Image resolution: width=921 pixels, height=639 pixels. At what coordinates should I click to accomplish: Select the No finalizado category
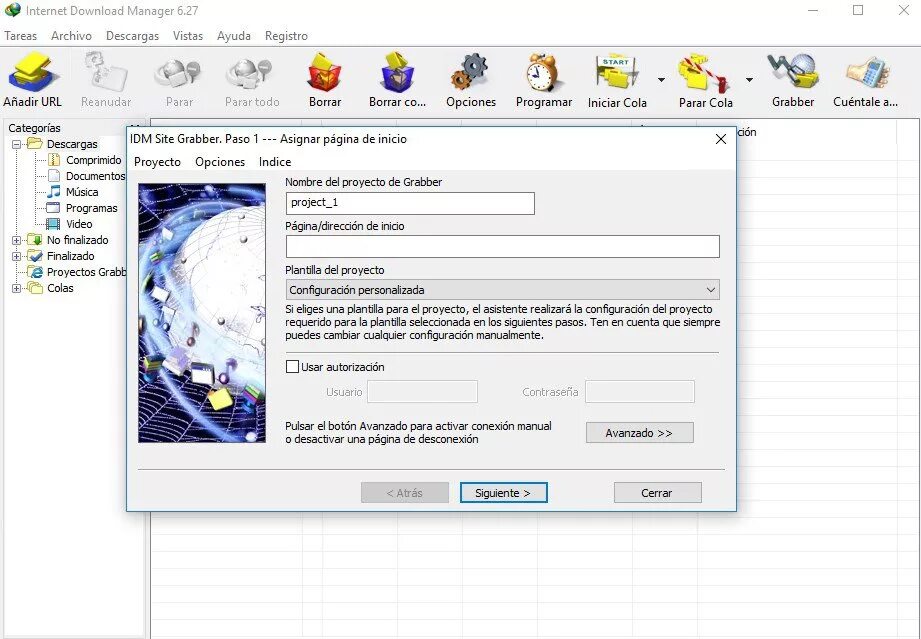click(x=77, y=240)
